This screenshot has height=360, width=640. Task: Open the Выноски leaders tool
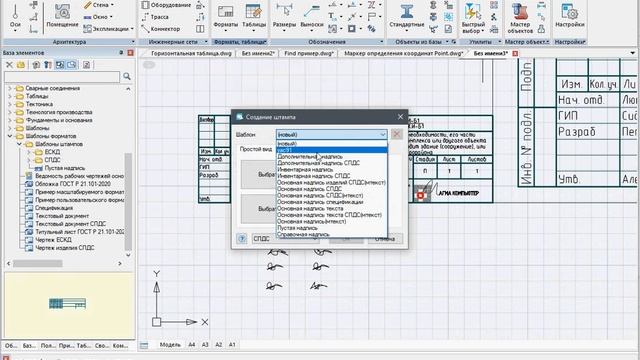pyautogui.click(x=311, y=16)
